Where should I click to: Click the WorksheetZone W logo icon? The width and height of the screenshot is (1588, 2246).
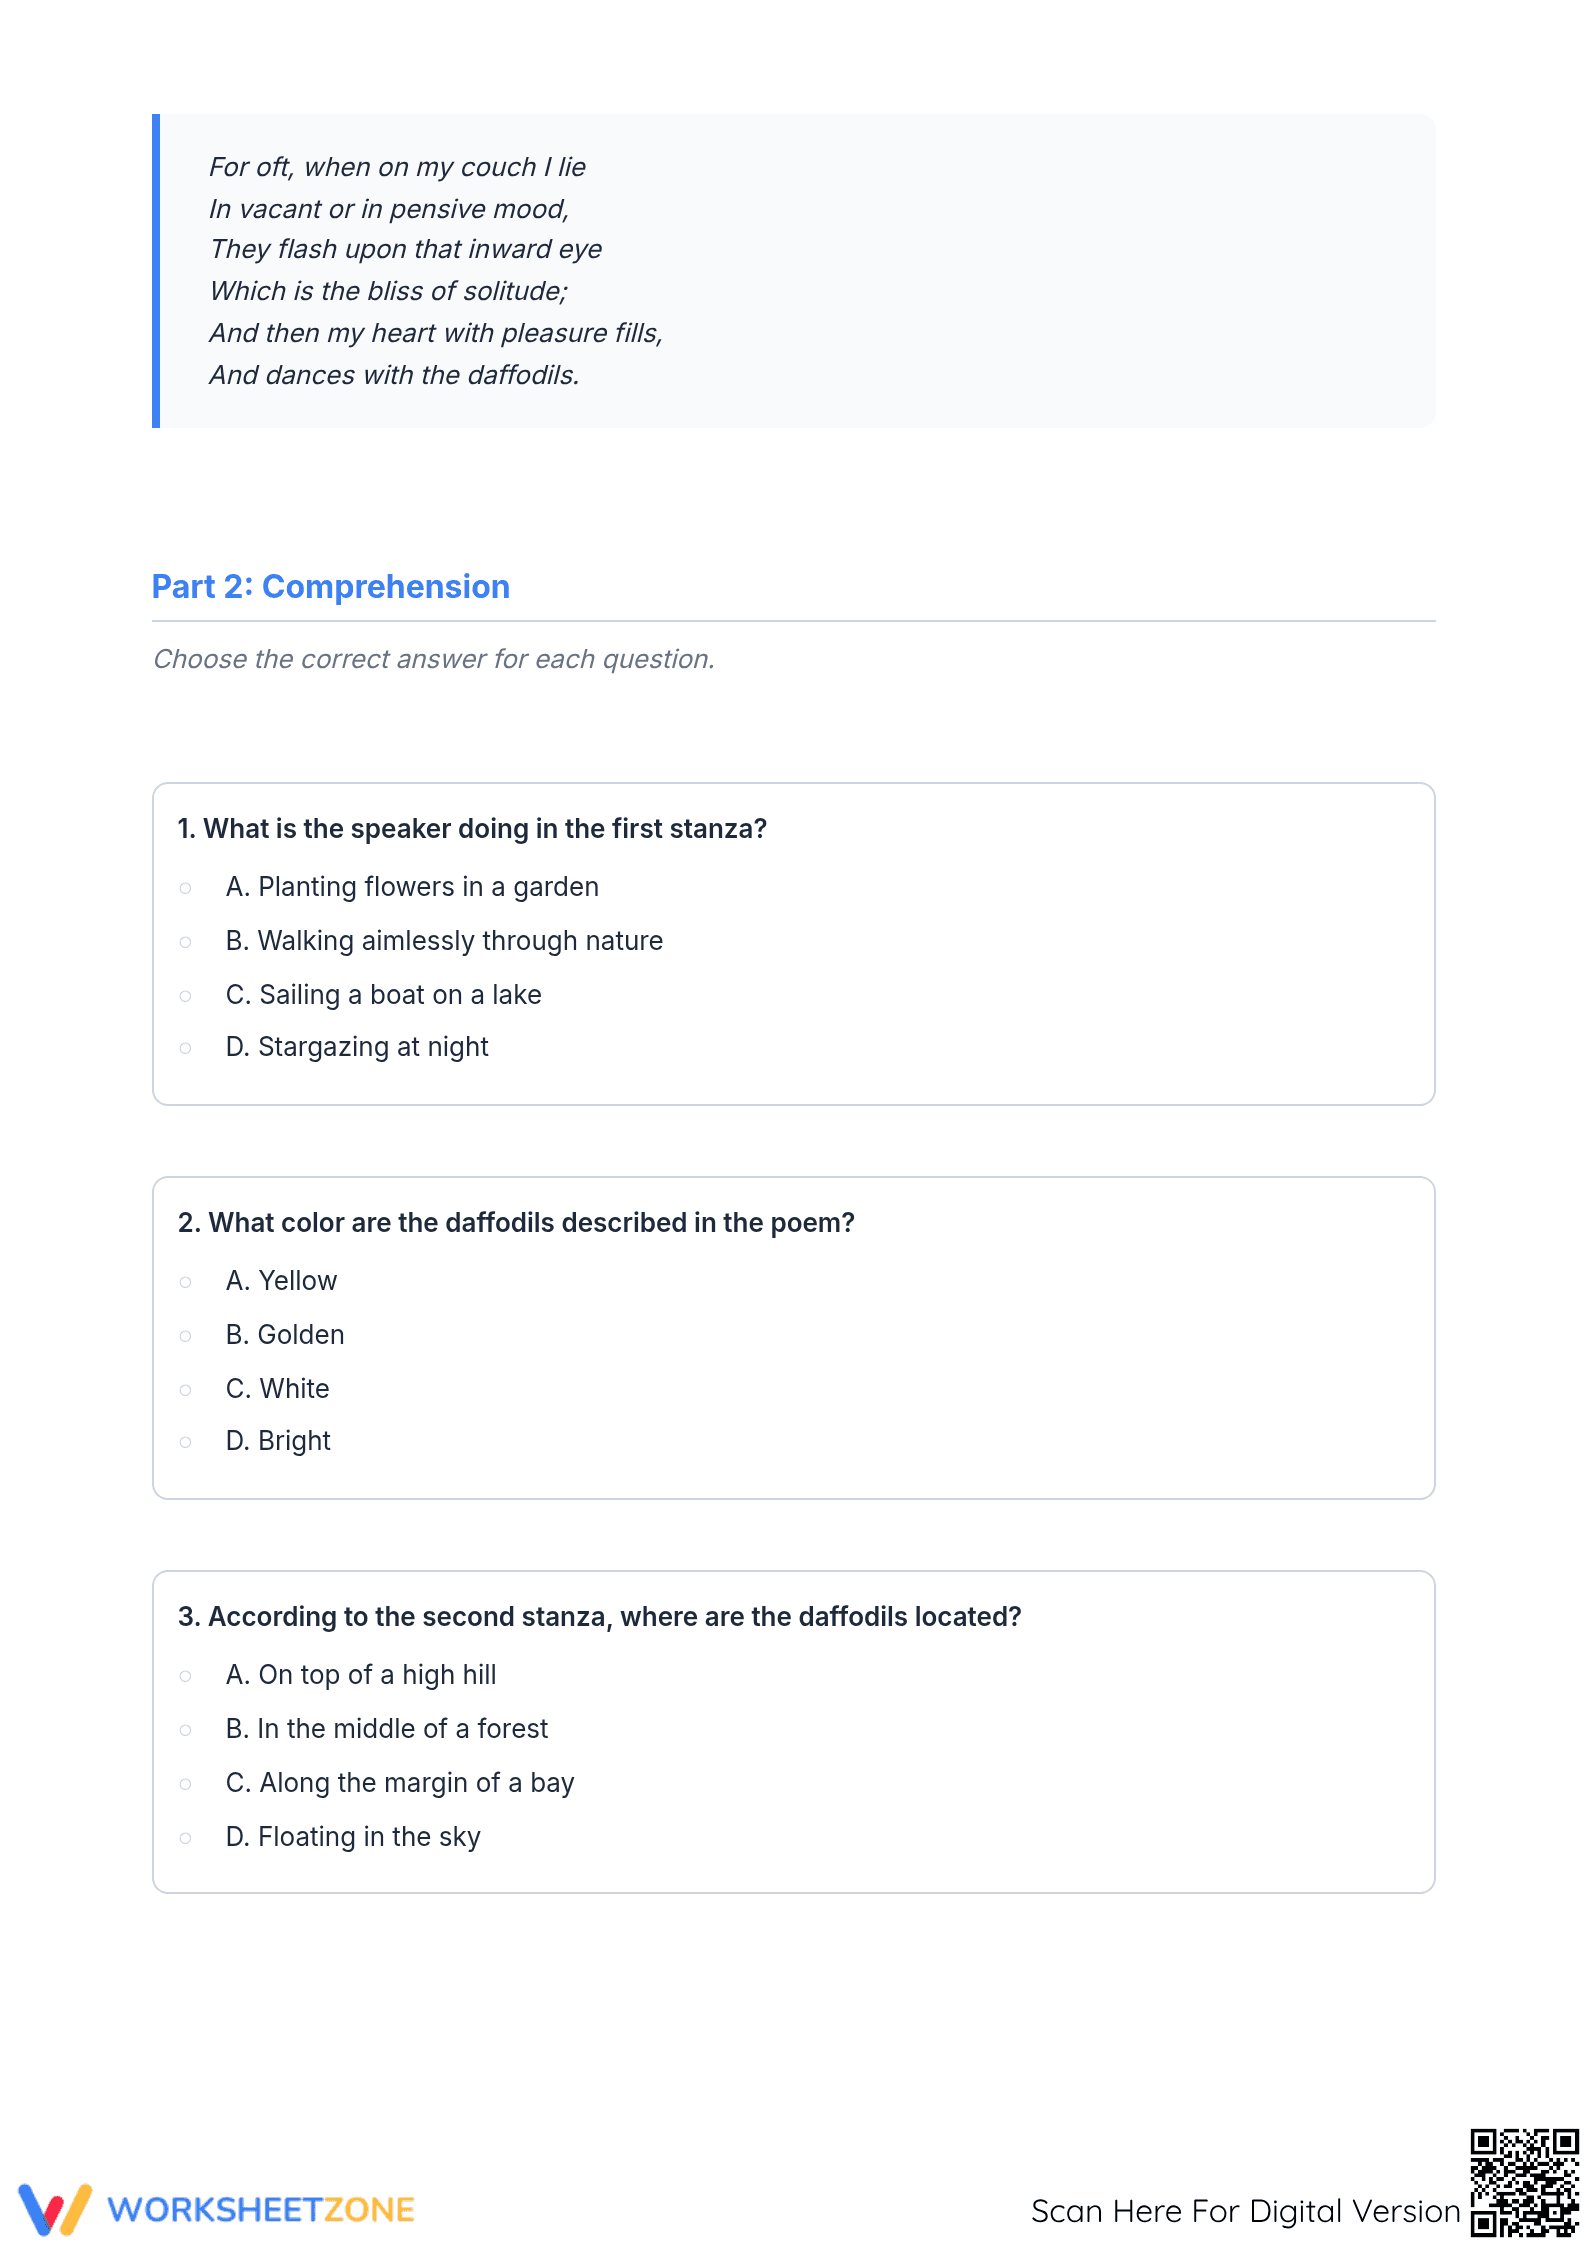pyautogui.click(x=55, y=2209)
